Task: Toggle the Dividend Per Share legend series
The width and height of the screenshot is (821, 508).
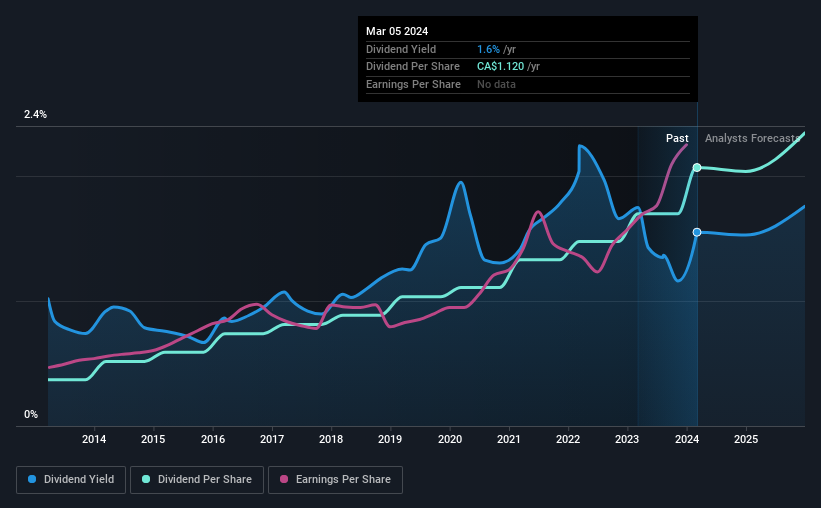Action: [197, 480]
